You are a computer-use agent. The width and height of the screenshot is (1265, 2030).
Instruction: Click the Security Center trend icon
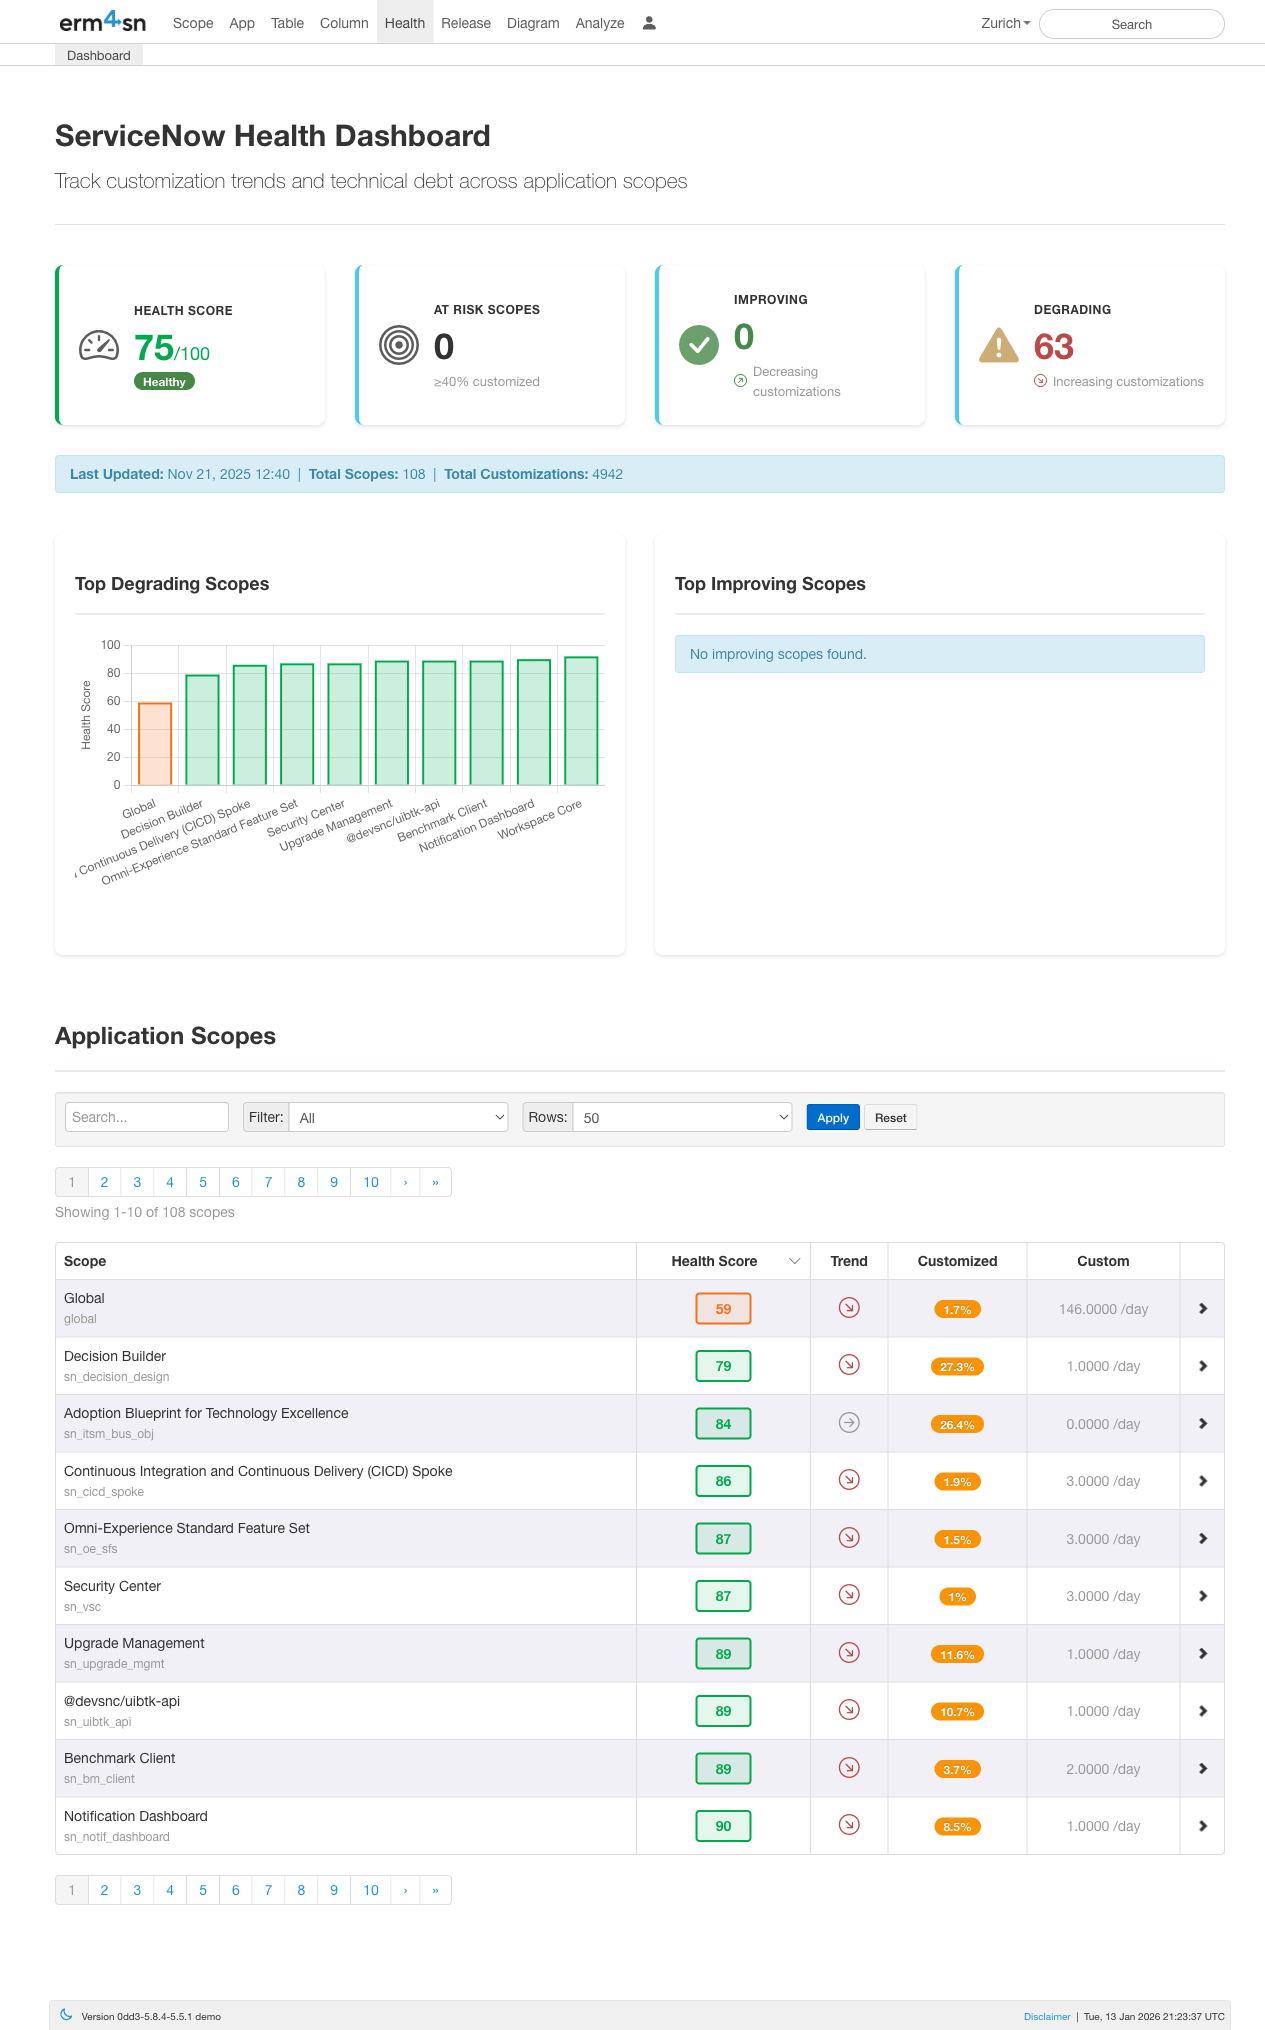pyautogui.click(x=849, y=1595)
